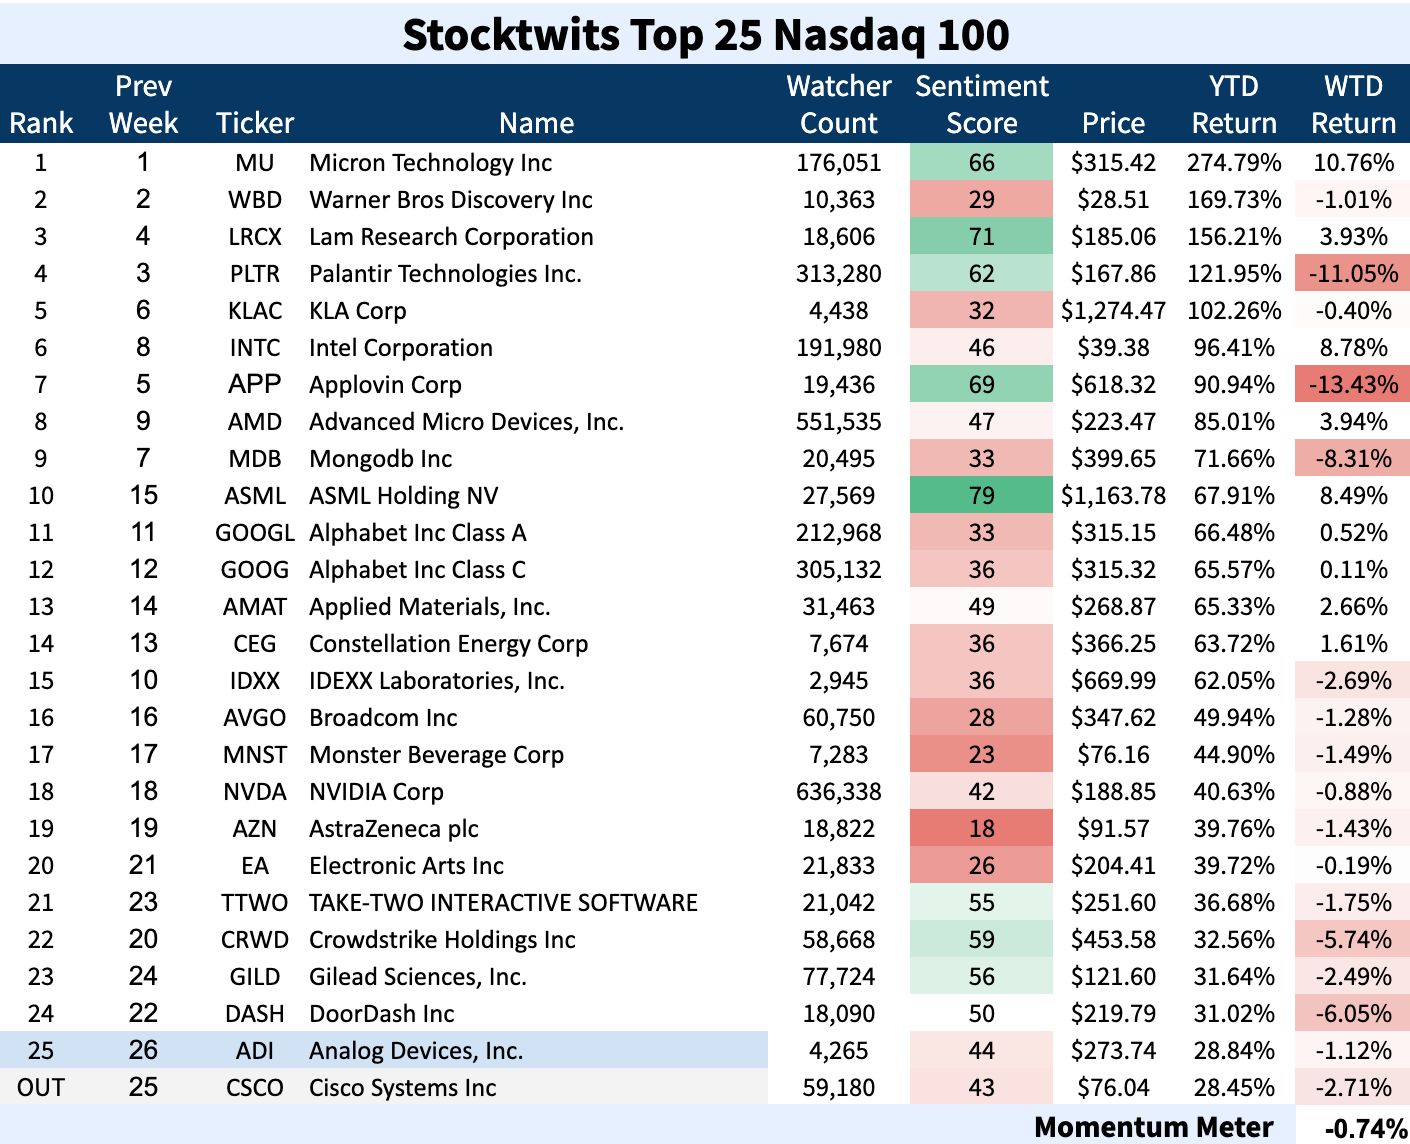The width and height of the screenshot is (1410, 1144).
Task: Click the $28.51 price cell
Action: tap(1113, 200)
